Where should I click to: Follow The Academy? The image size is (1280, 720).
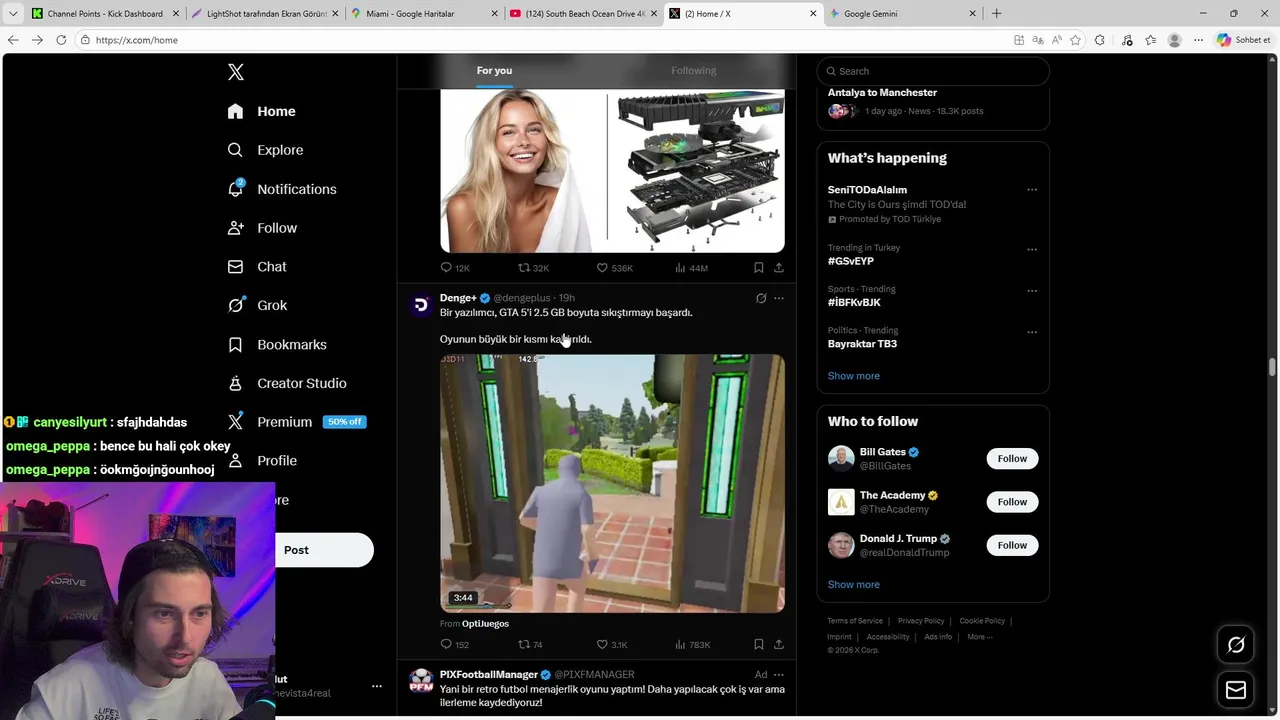[x=1012, y=502]
